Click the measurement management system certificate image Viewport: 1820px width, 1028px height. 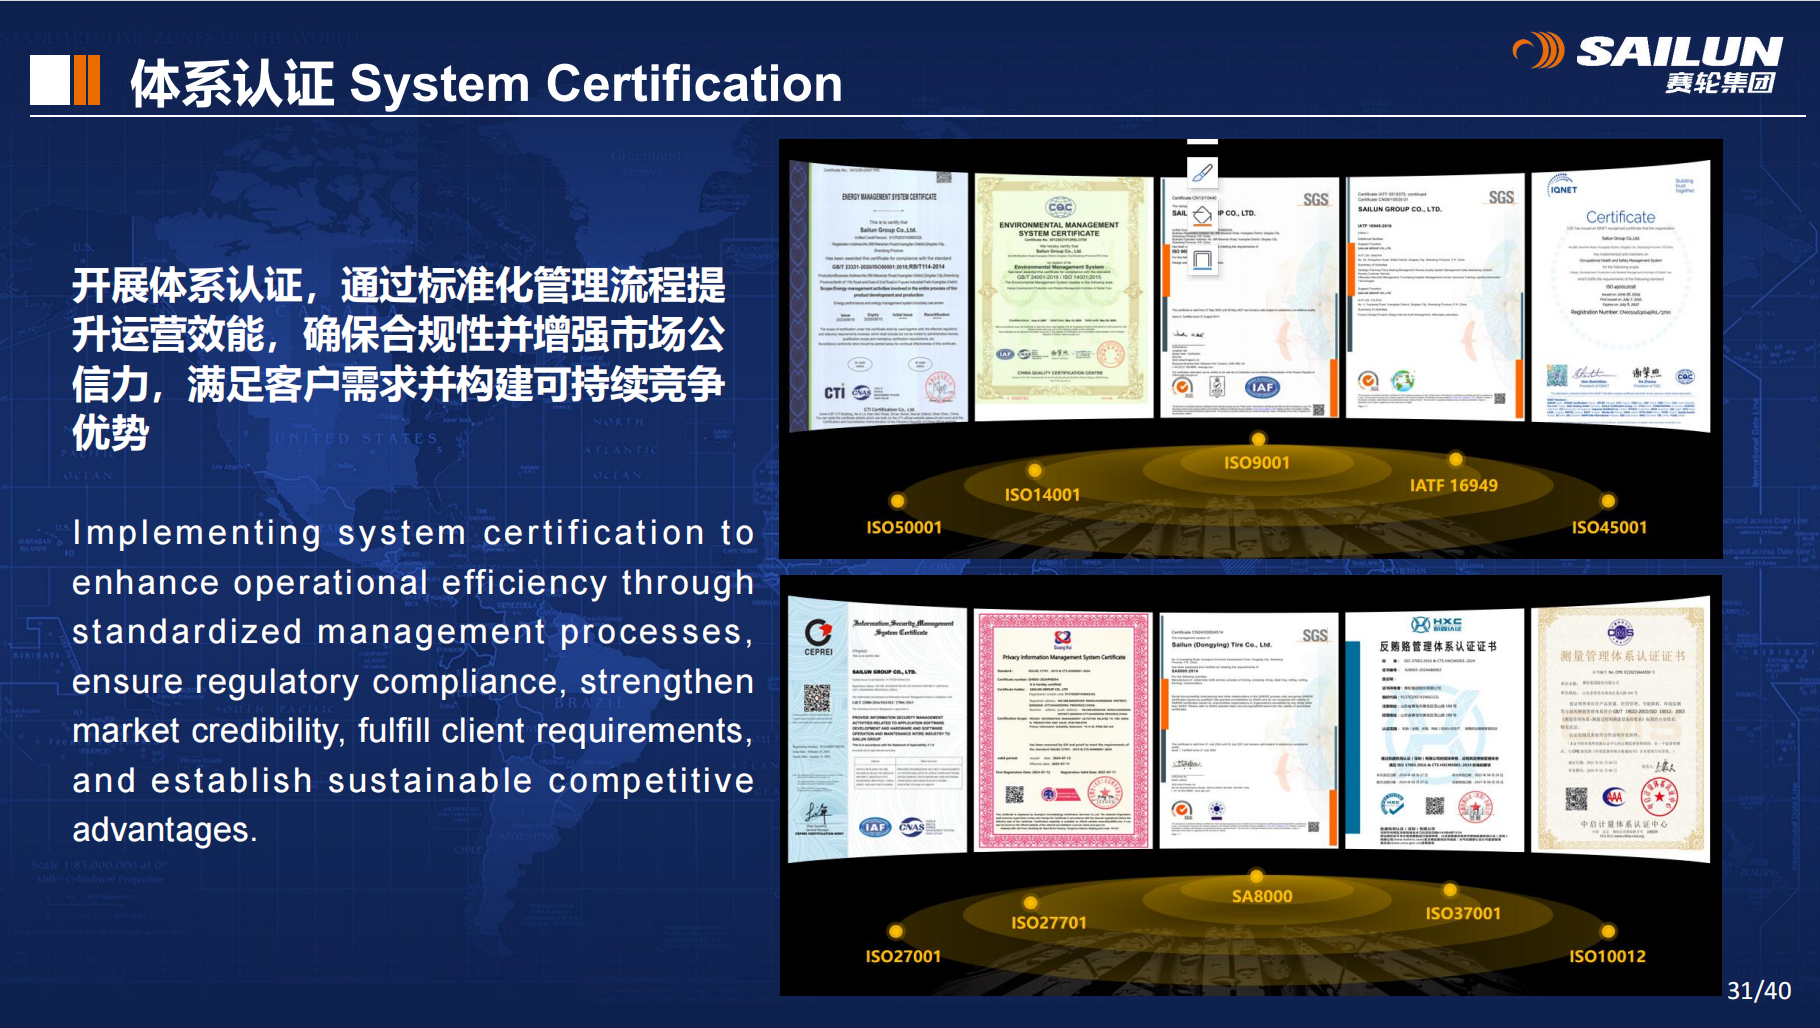[1620, 730]
